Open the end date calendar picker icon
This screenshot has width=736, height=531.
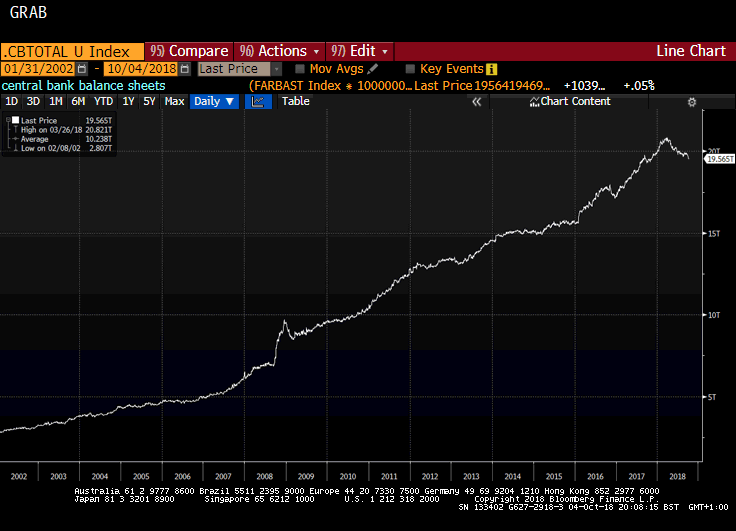pyautogui.click(x=185, y=69)
